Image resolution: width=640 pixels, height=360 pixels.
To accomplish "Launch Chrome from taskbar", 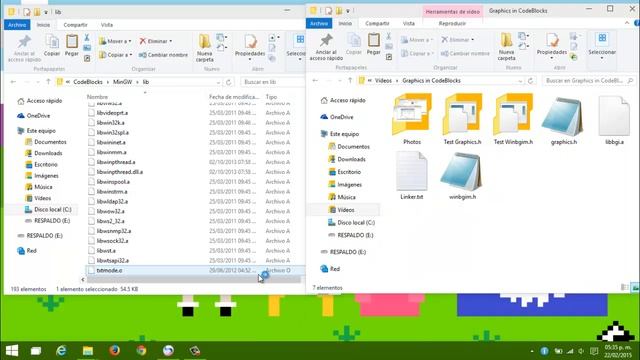I will [x=141, y=351].
